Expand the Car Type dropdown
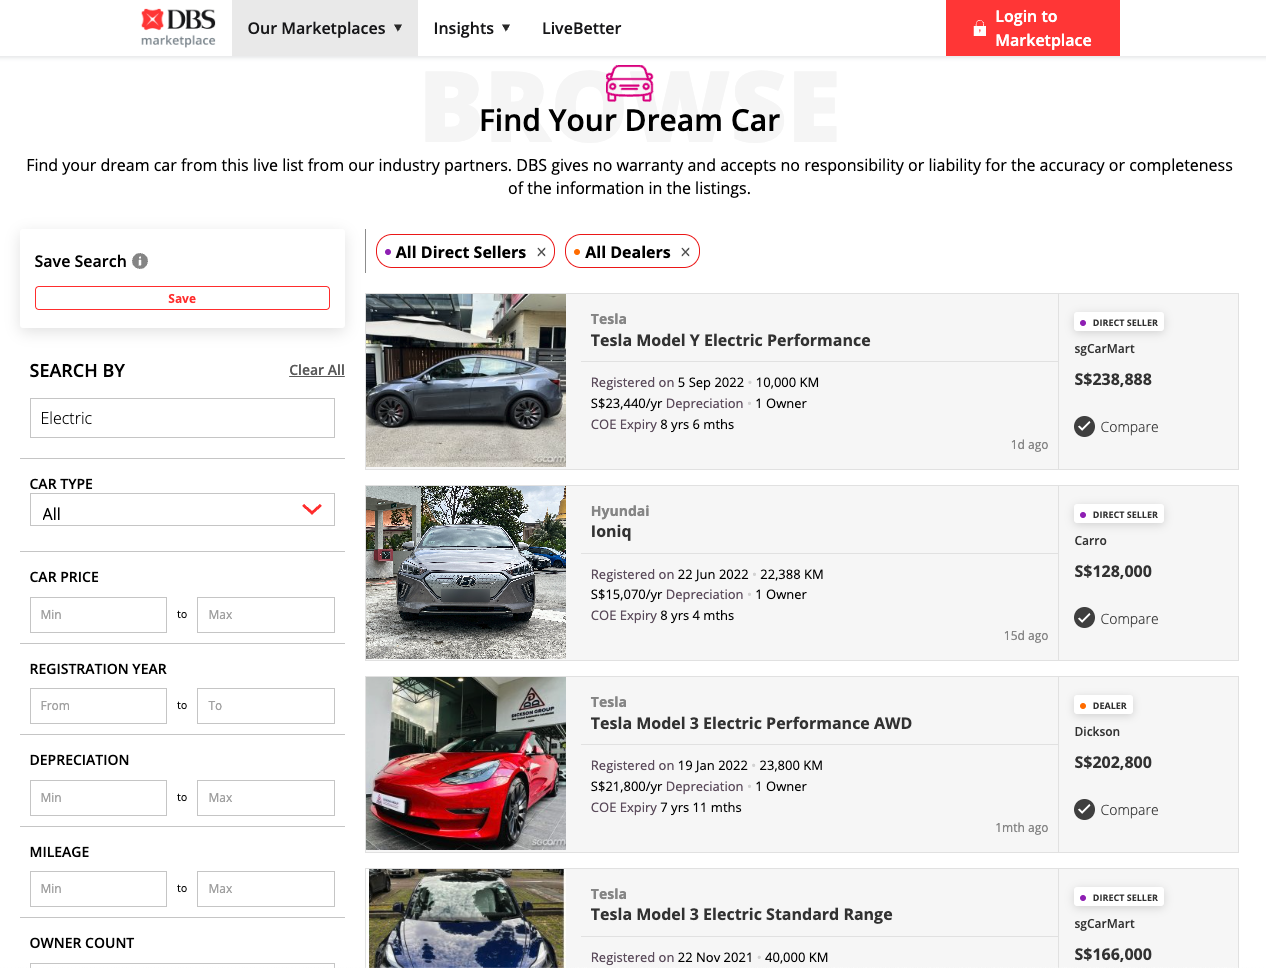This screenshot has width=1266, height=968. pyautogui.click(x=182, y=510)
